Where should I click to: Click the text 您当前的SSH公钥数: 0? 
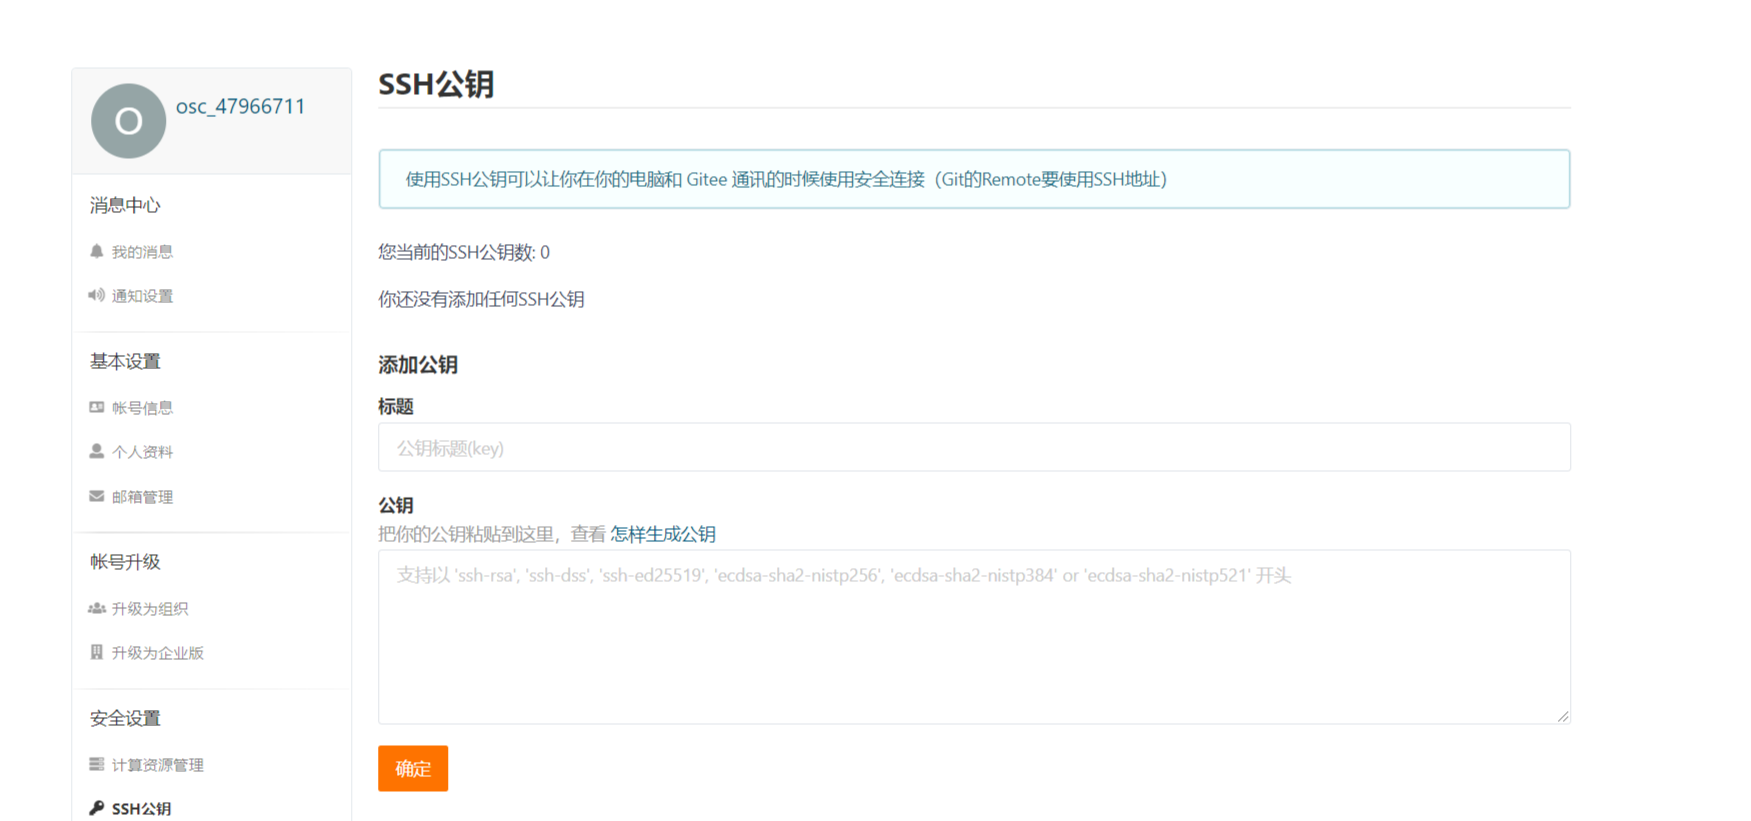point(464,252)
